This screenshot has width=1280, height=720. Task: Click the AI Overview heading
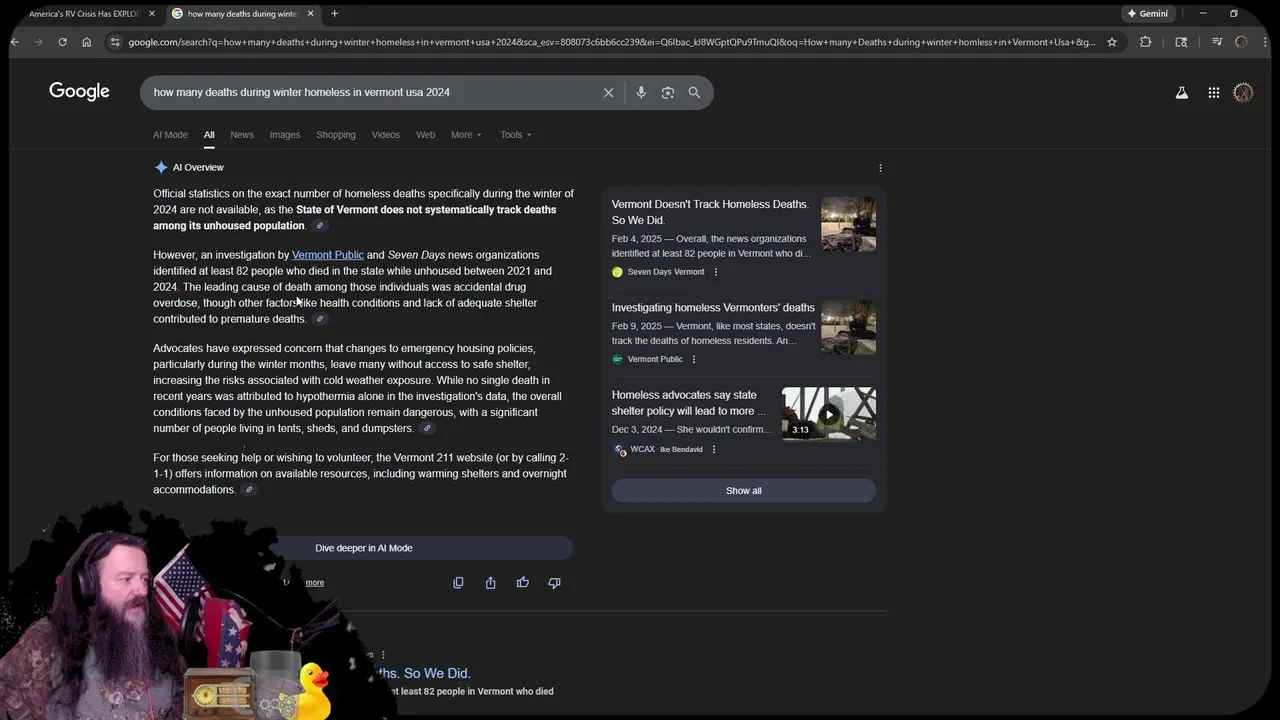point(198,168)
